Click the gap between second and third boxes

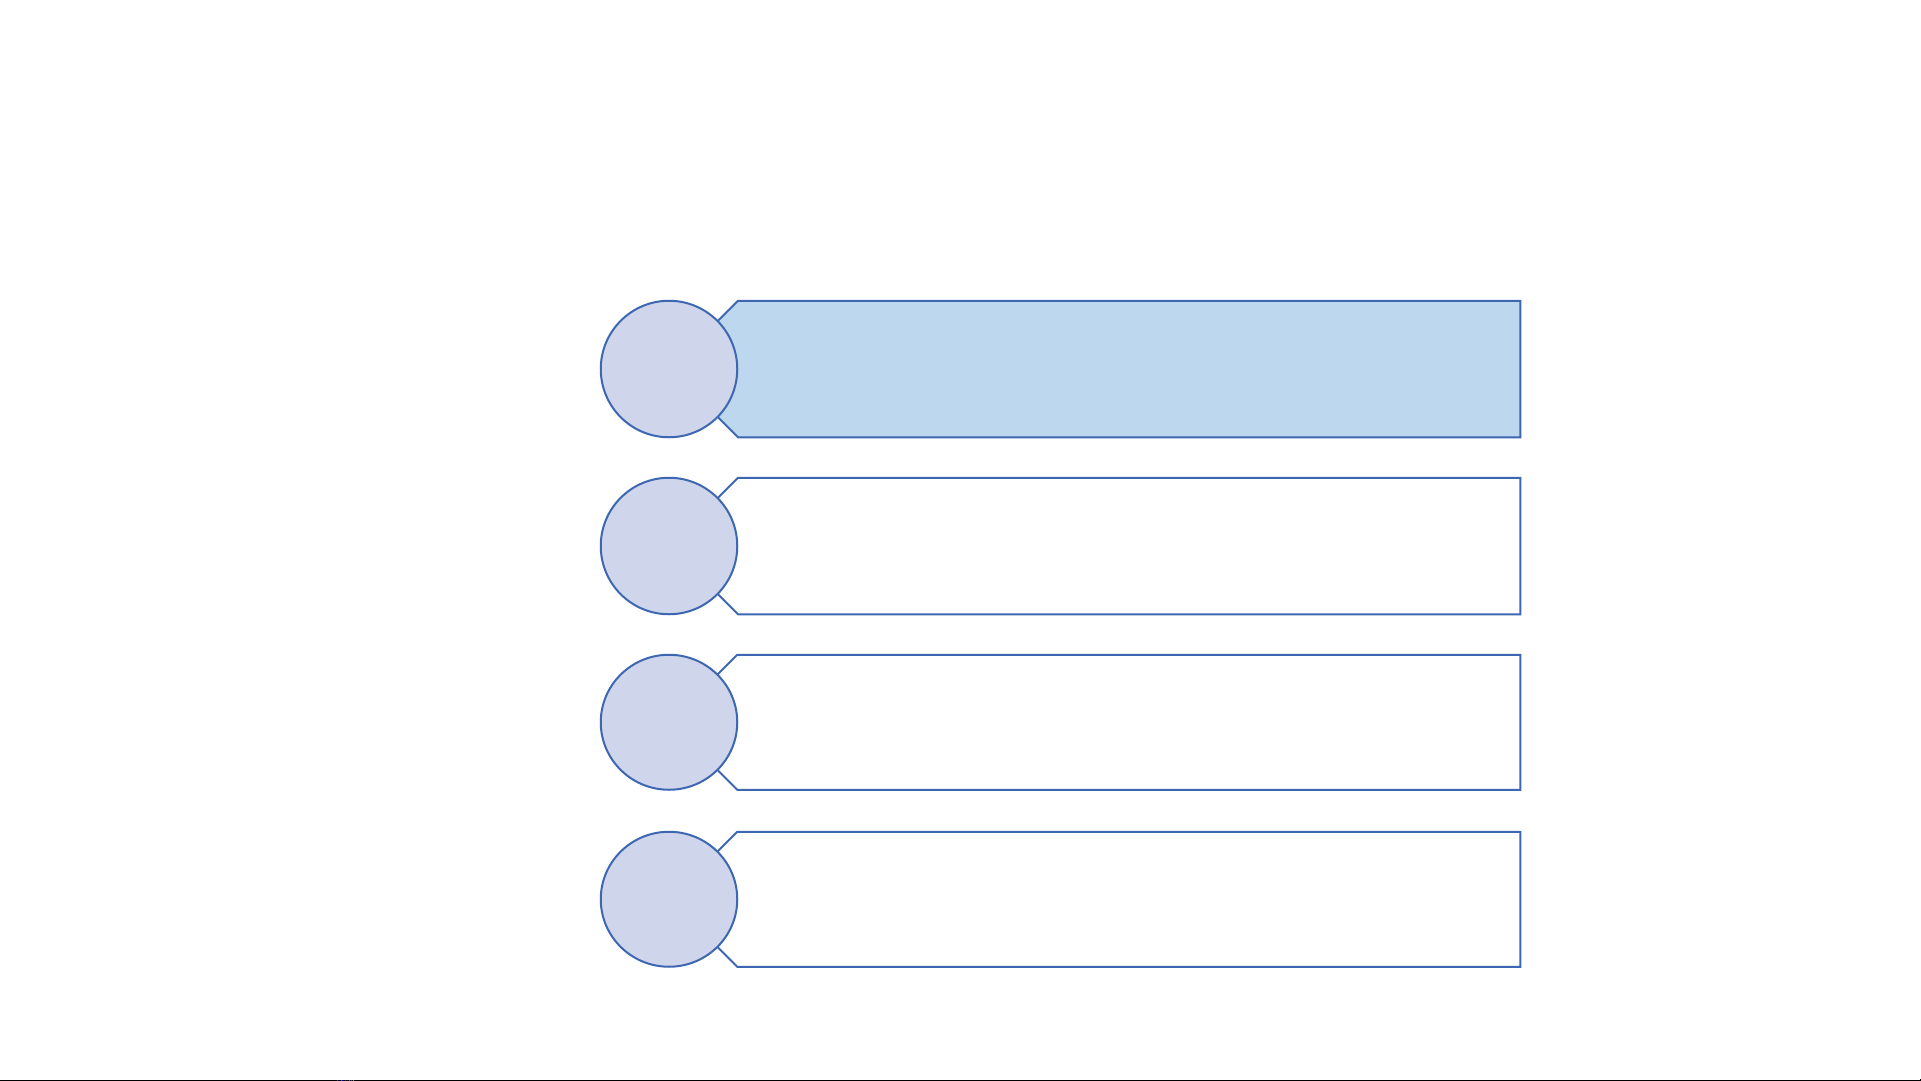click(x=1128, y=635)
